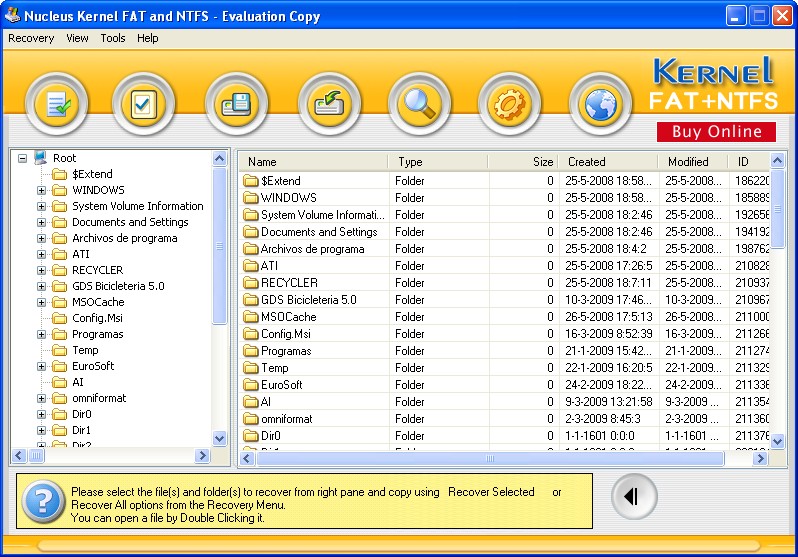Click the application icon in title bar
Image resolution: width=798 pixels, height=557 pixels.
click(12, 15)
